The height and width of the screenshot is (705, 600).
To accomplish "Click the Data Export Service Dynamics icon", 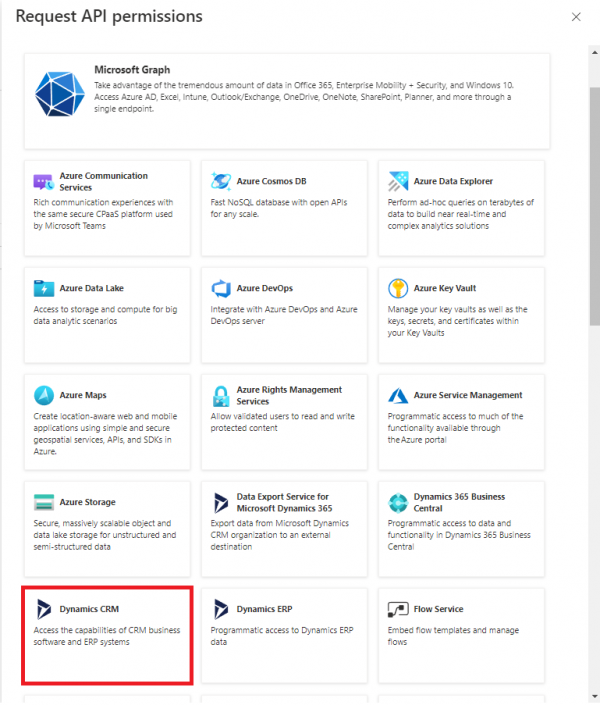I will 220,503.
